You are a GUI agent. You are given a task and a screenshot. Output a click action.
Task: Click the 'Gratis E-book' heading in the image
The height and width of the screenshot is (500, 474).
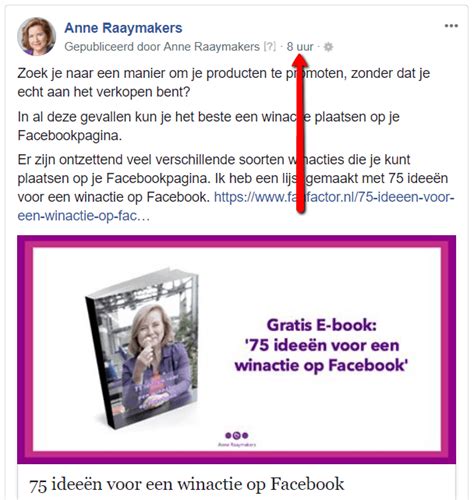pos(322,325)
